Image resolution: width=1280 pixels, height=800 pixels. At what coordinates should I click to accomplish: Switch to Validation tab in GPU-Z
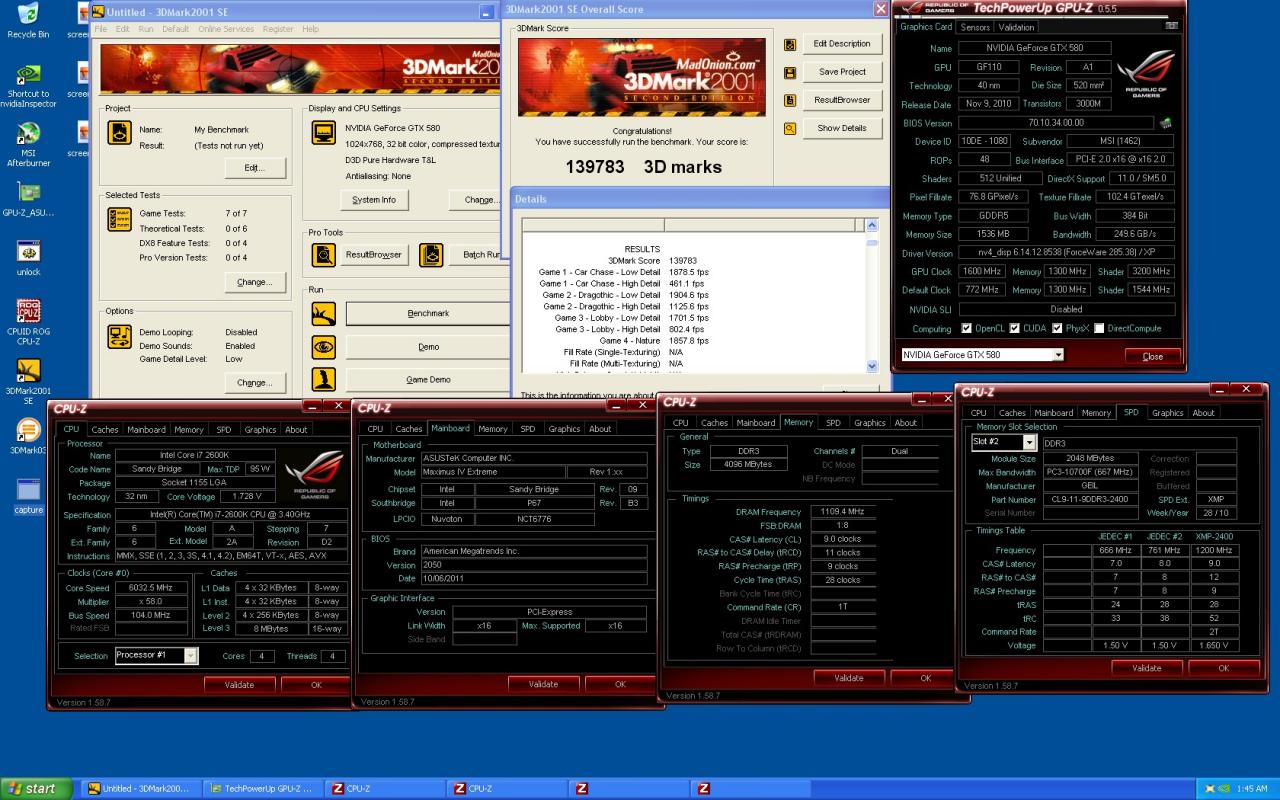tap(1016, 27)
